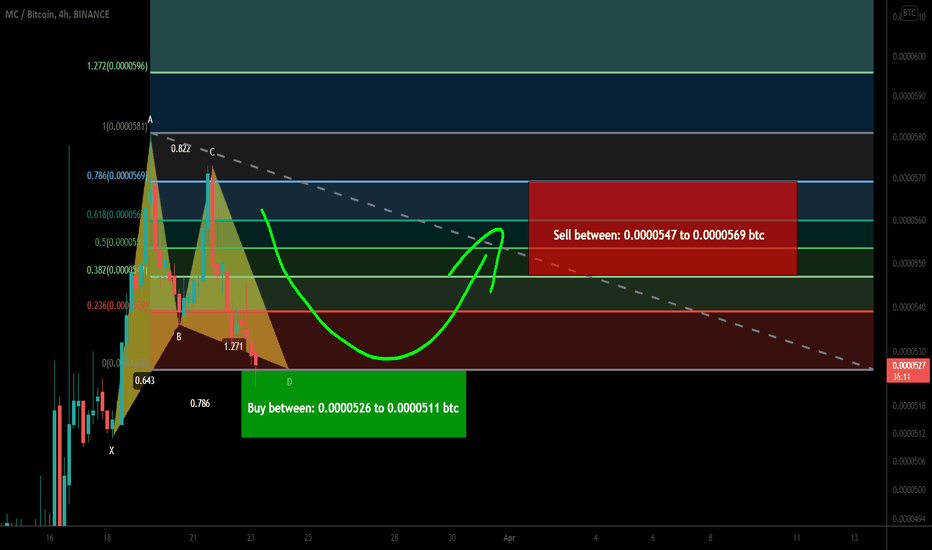Click 0.0000580 on the price axis

pos(909,137)
